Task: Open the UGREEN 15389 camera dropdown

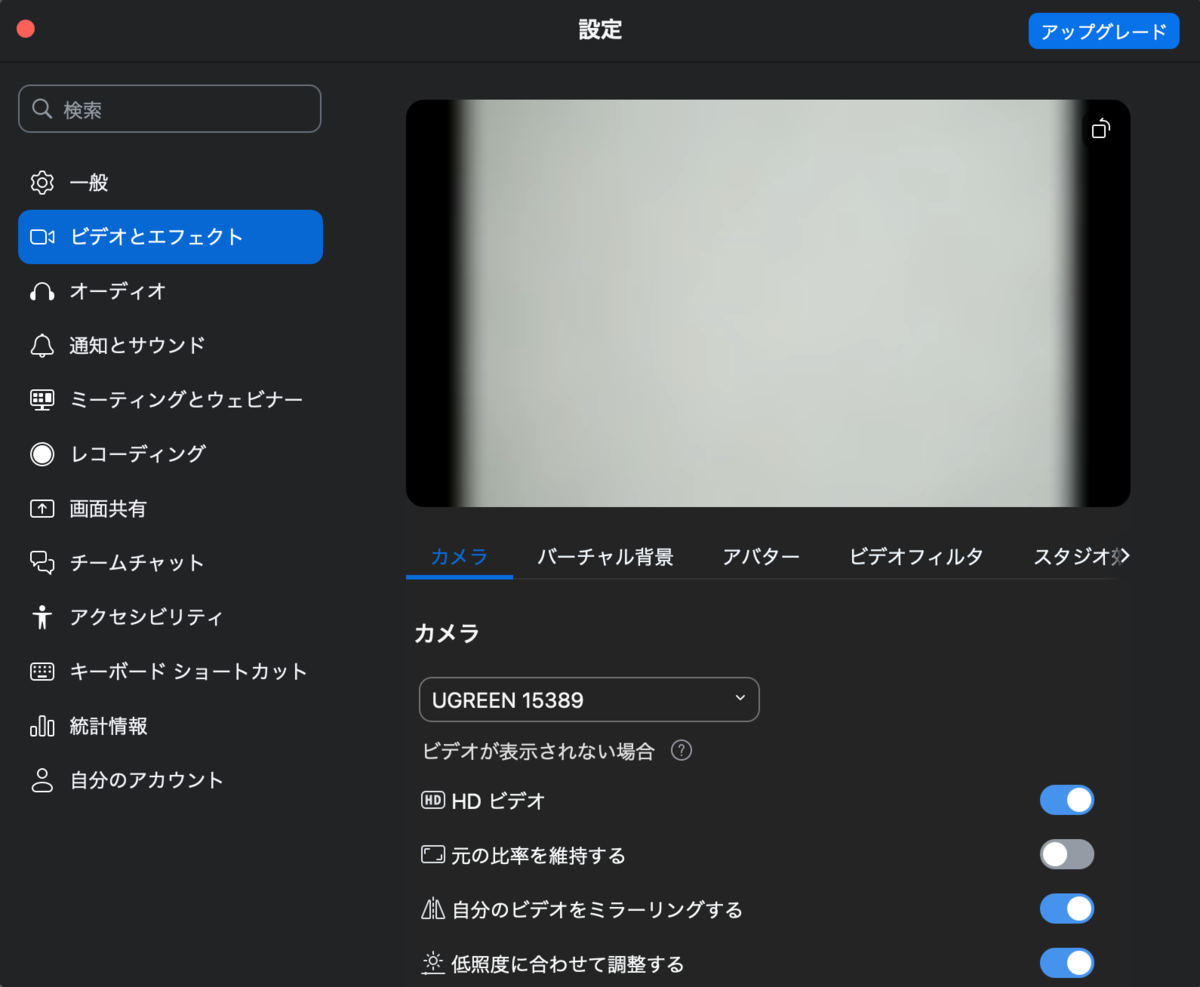Action: click(x=589, y=699)
